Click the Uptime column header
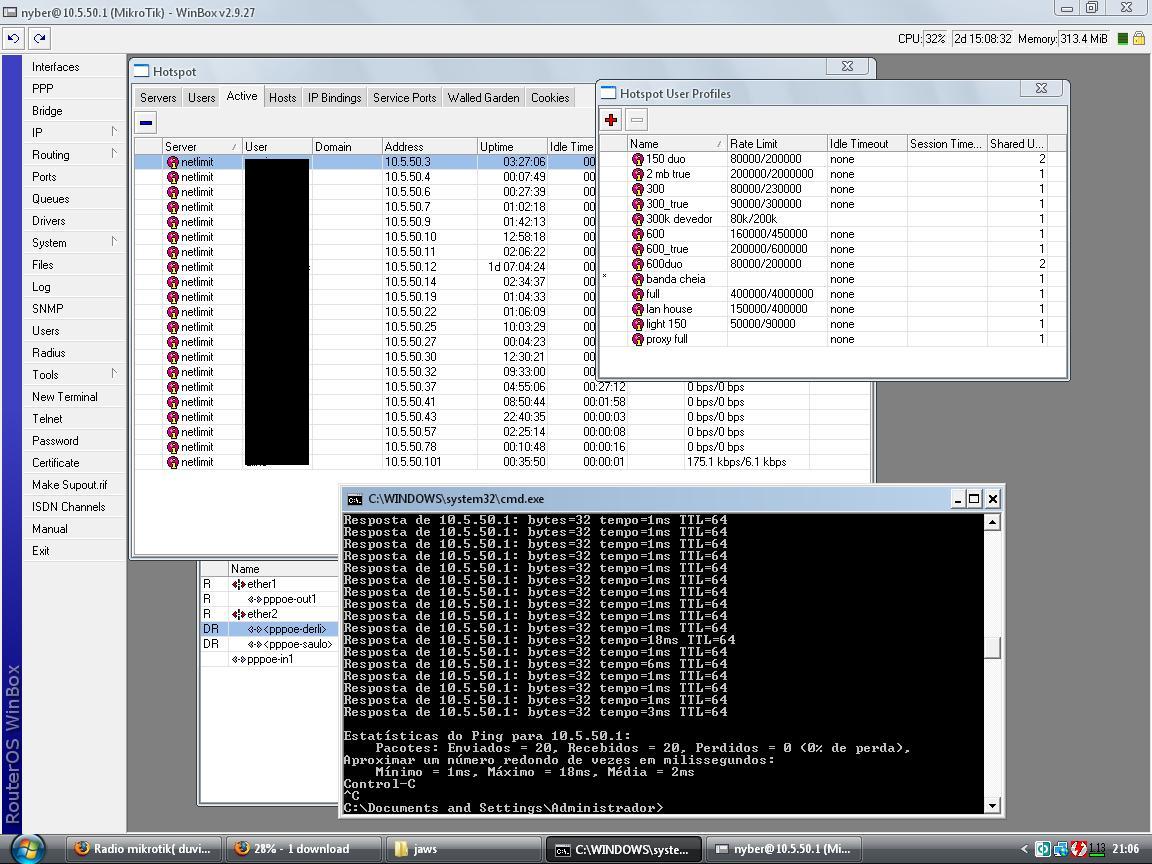 coord(512,146)
